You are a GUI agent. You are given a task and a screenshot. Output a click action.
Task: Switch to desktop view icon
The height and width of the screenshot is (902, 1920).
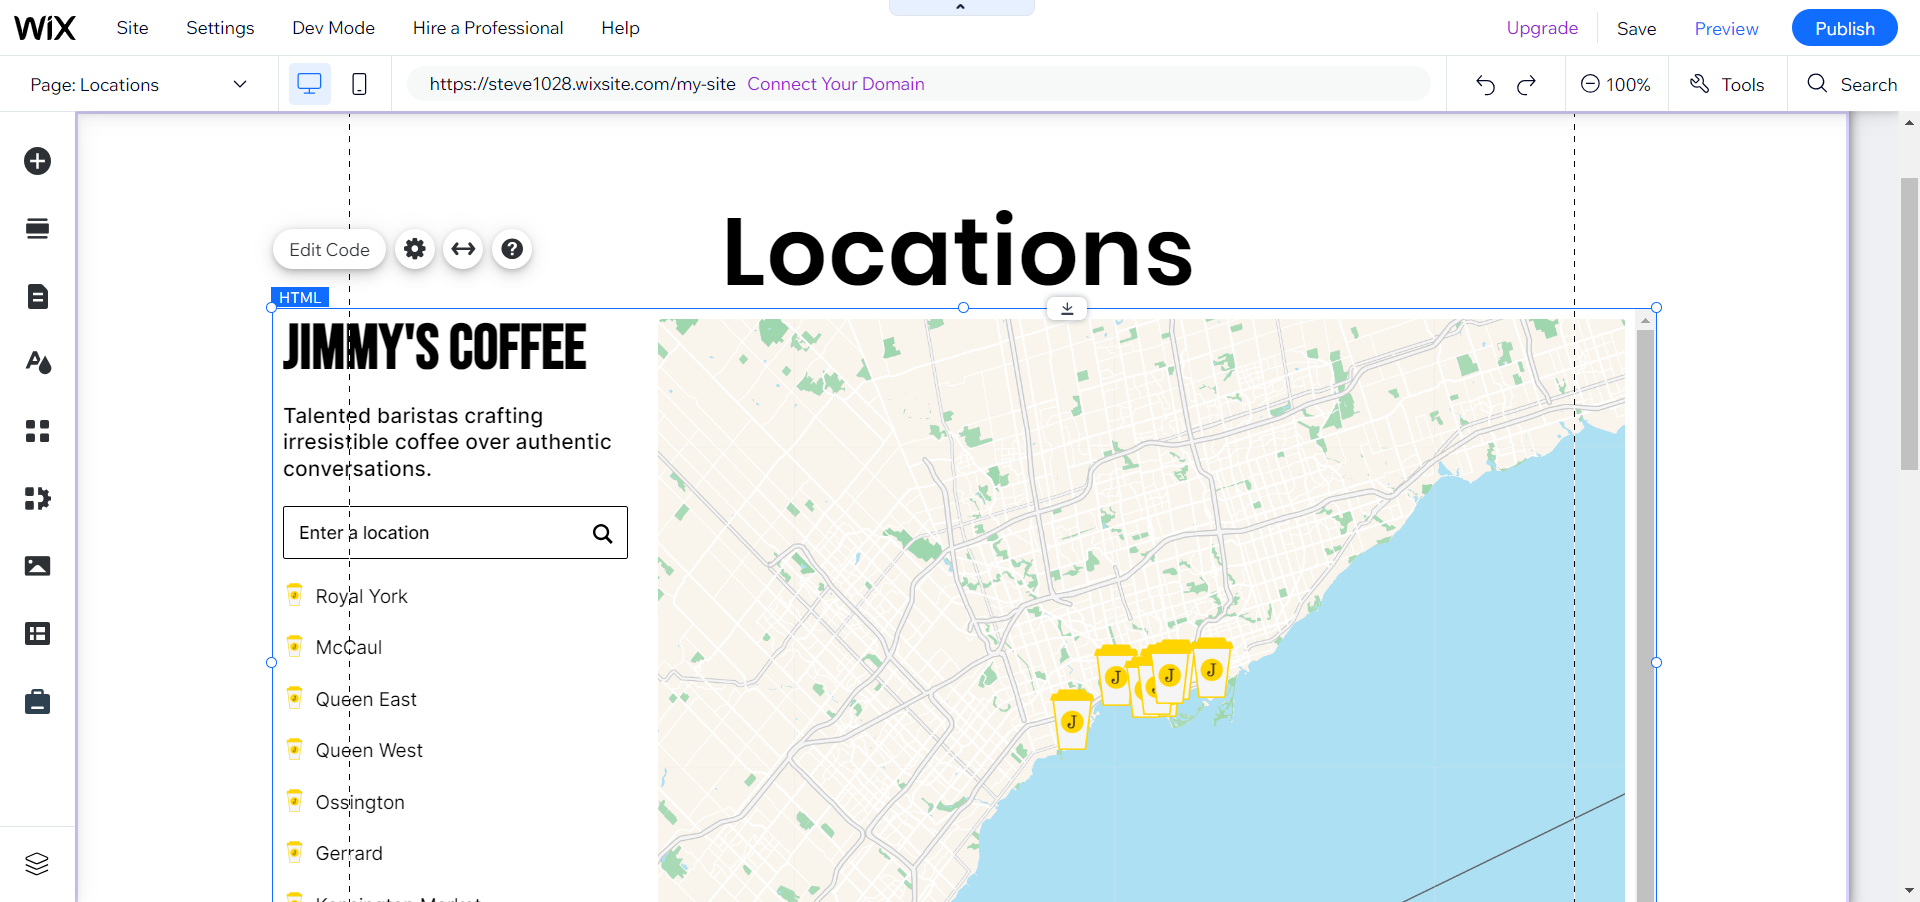(x=310, y=84)
